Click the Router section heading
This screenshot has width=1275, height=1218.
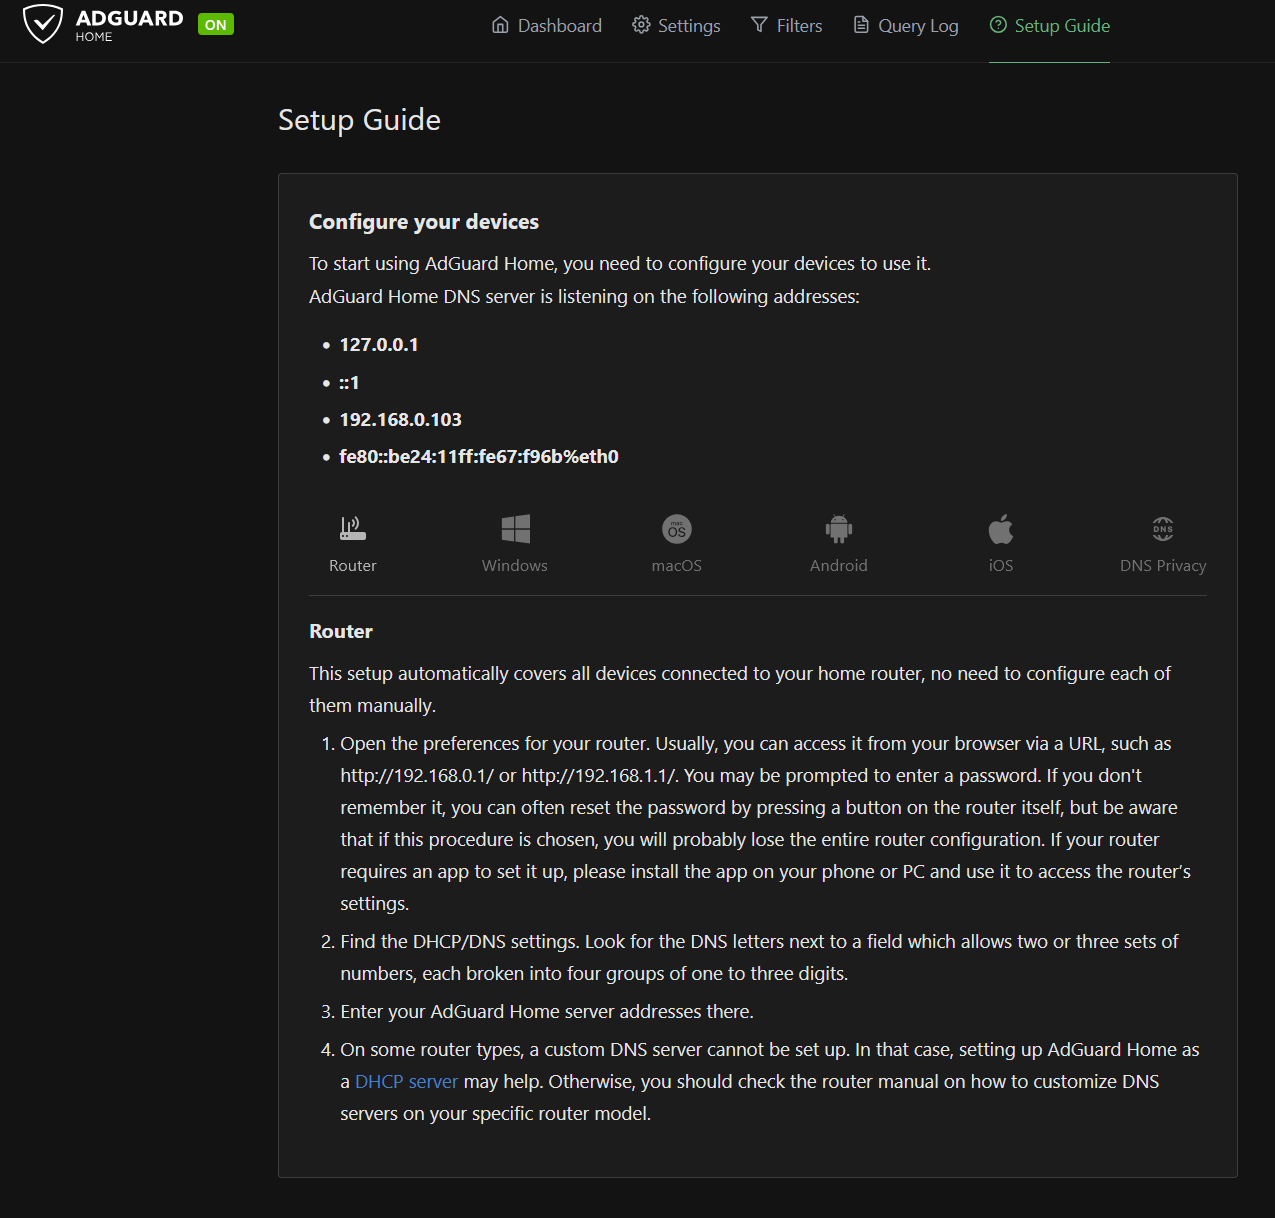341,631
